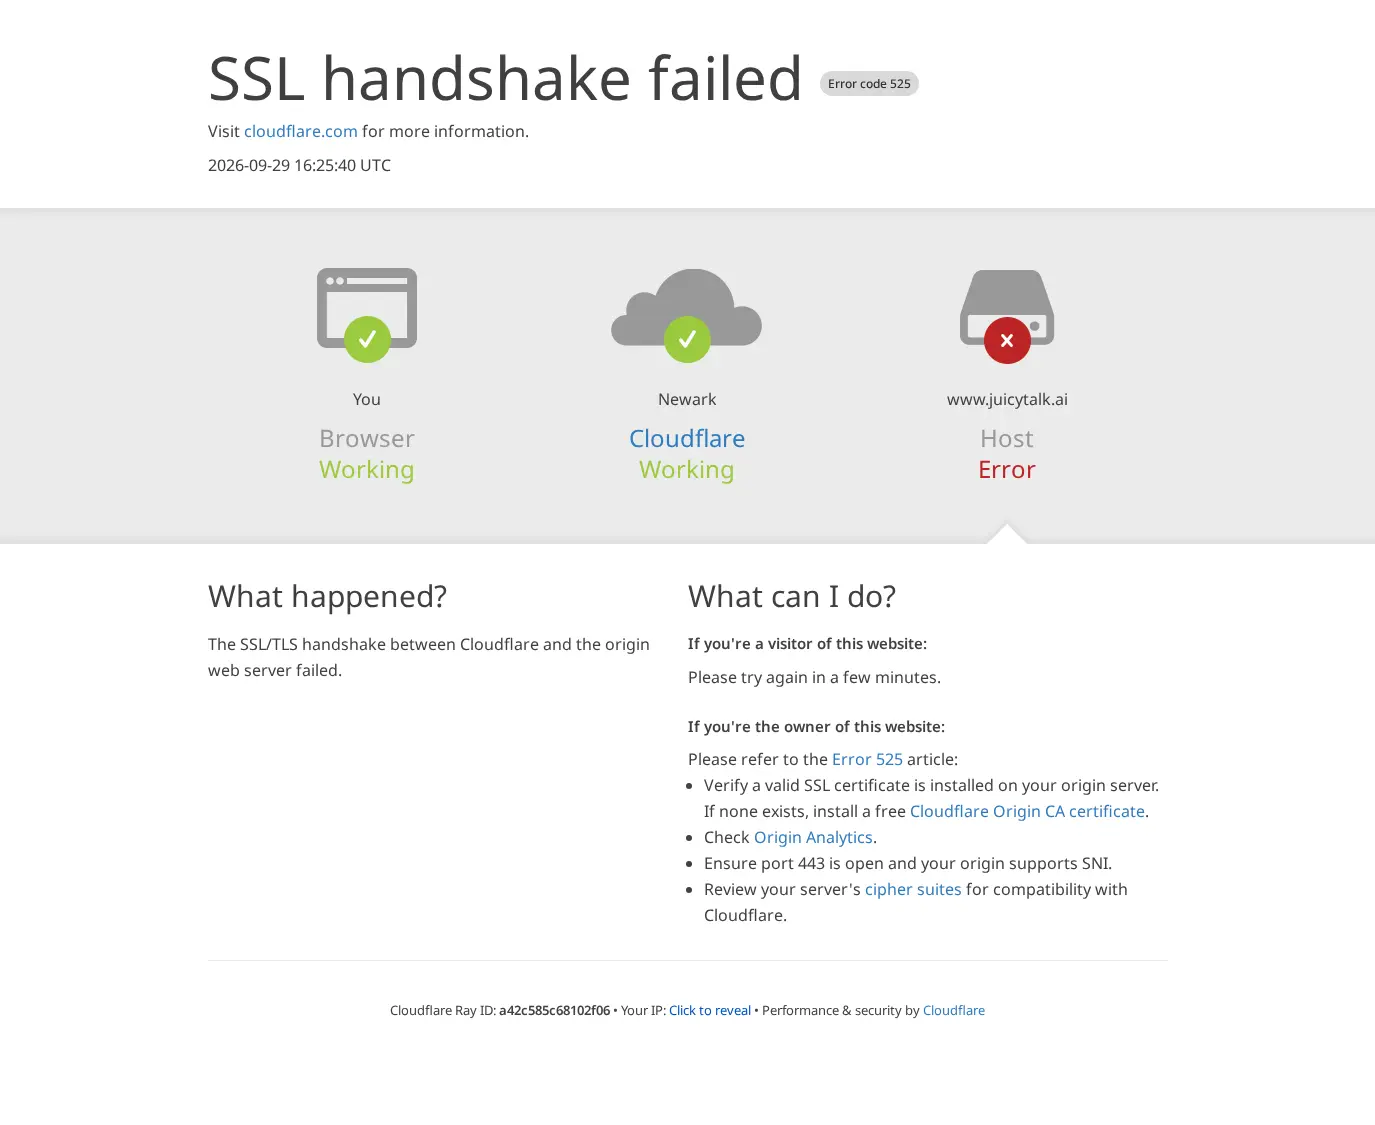Click the timestamp 2026-09-29 16:25:40 UTC
The height and width of the screenshot is (1125, 1375).
[299, 165]
